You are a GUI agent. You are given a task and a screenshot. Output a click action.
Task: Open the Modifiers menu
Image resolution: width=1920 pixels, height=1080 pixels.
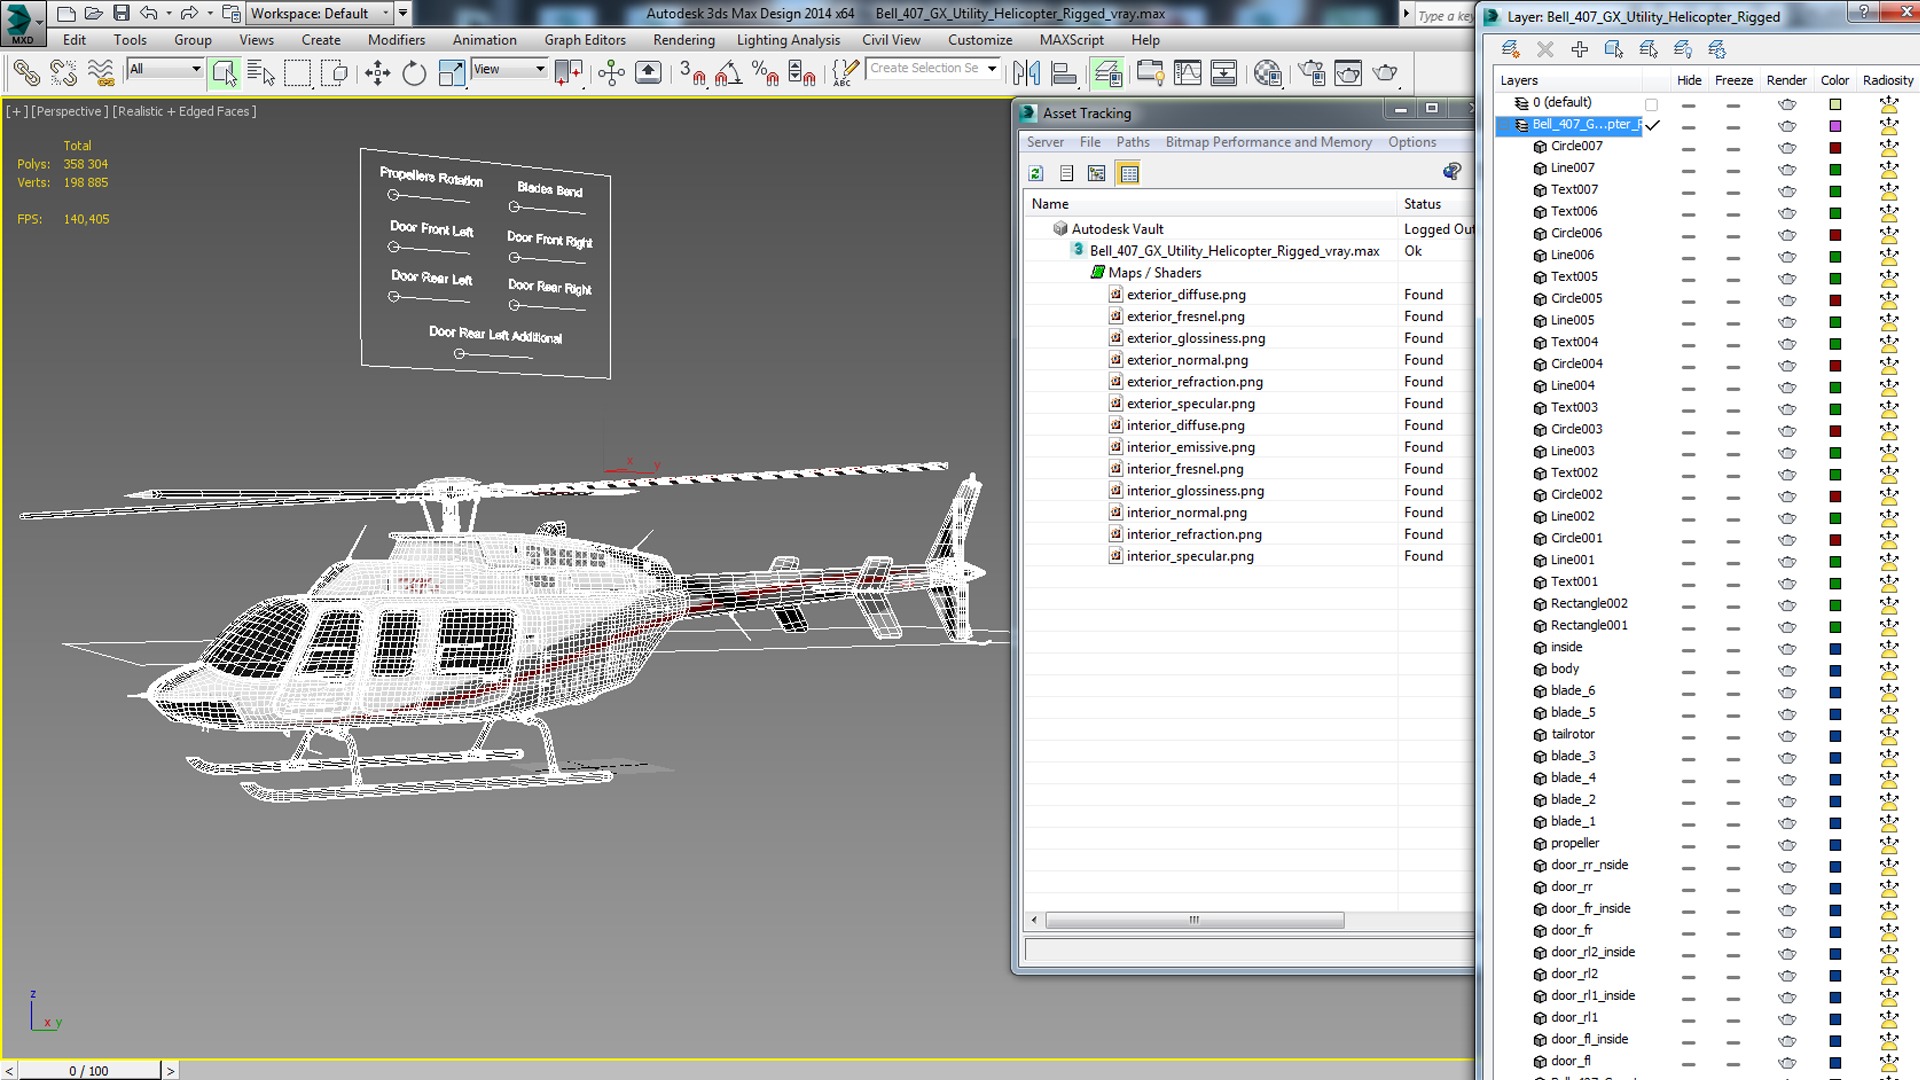click(396, 40)
